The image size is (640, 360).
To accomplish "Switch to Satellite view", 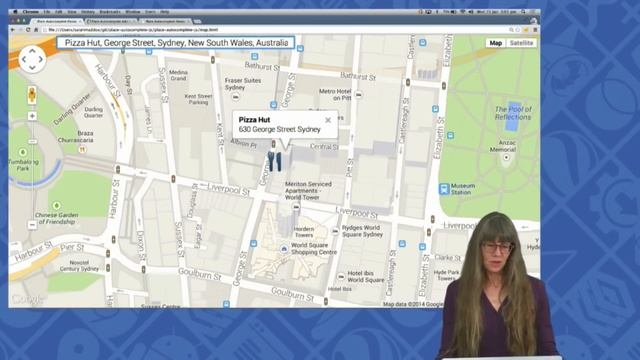I will click(521, 43).
